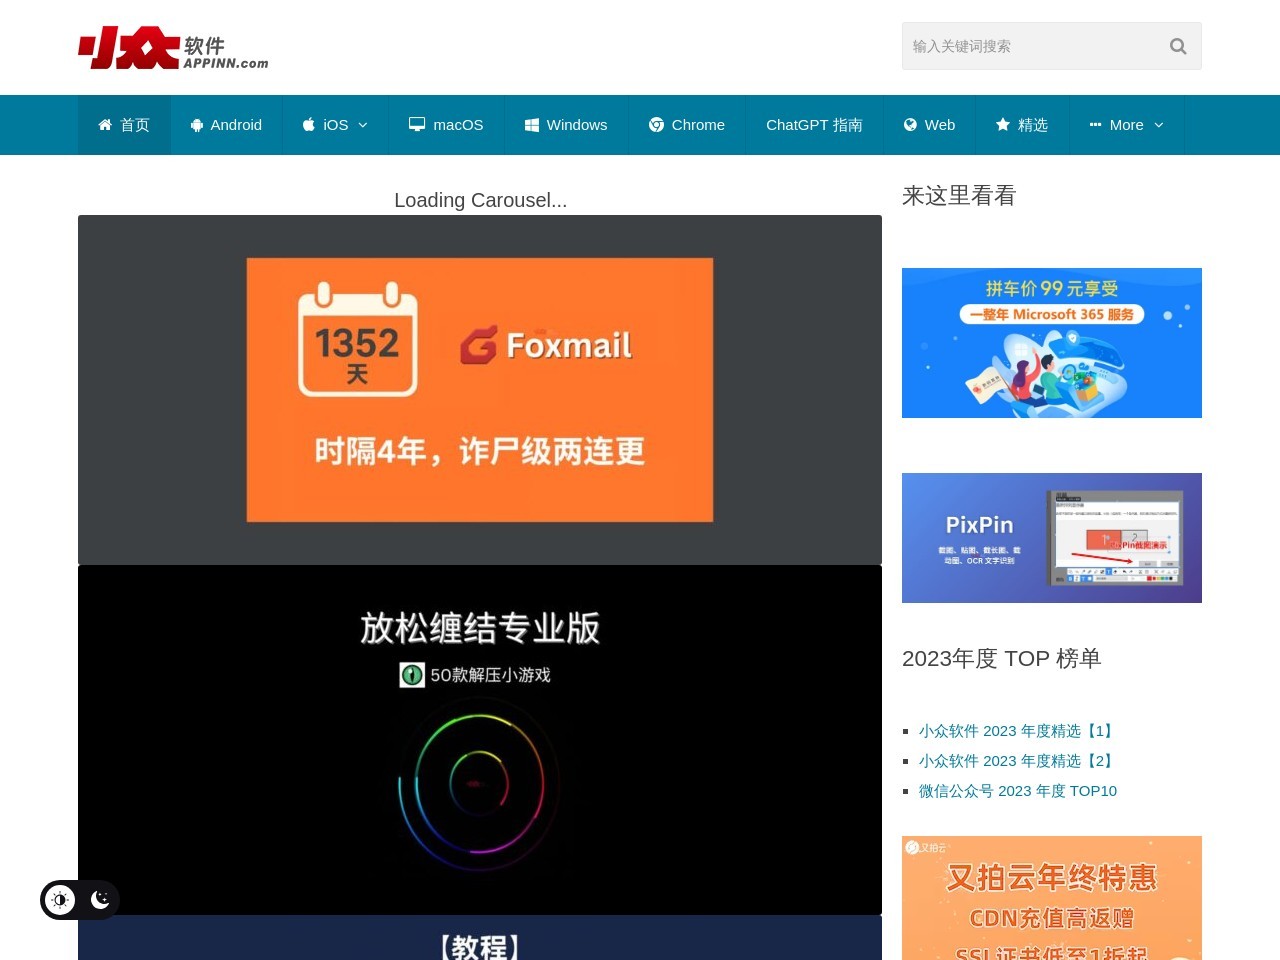Enable dark mode with the moon toggle
Screen dimensions: 1280x960
(100, 899)
